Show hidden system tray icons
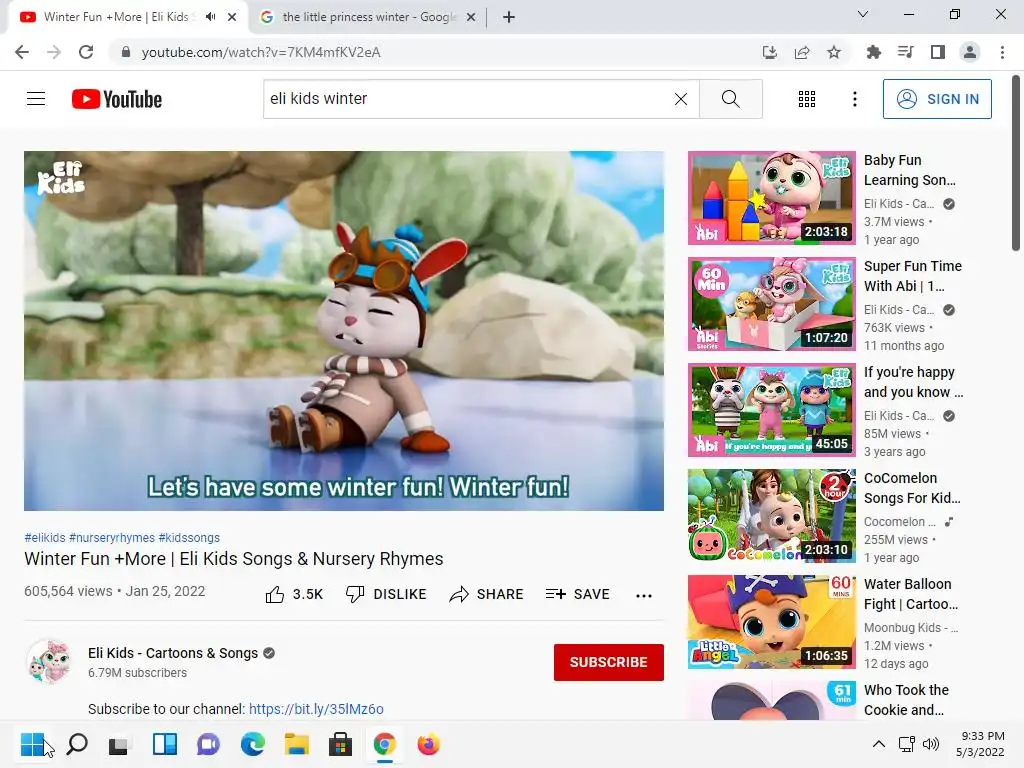This screenshot has height=768, width=1024. tap(879, 744)
